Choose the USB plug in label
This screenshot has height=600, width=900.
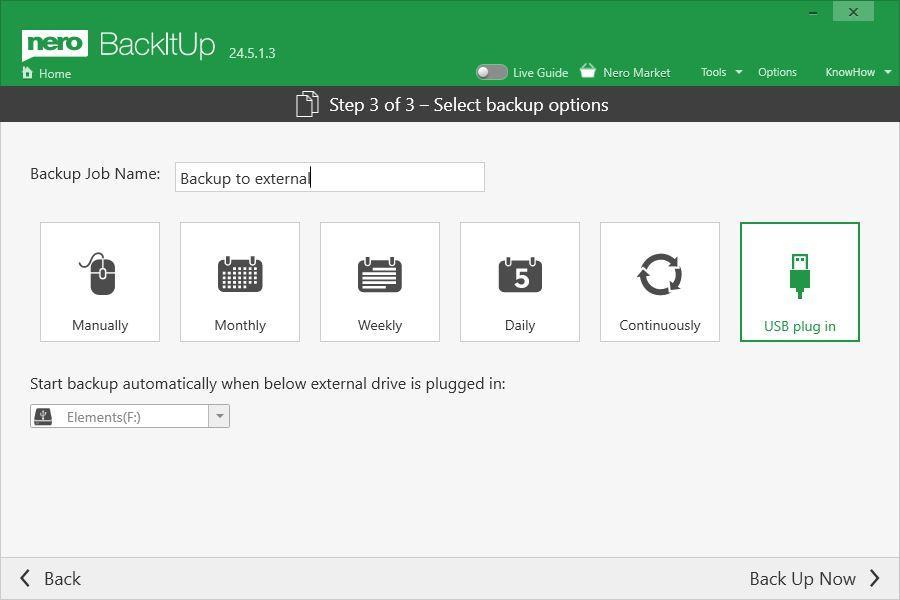pyautogui.click(x=800, y=326)
